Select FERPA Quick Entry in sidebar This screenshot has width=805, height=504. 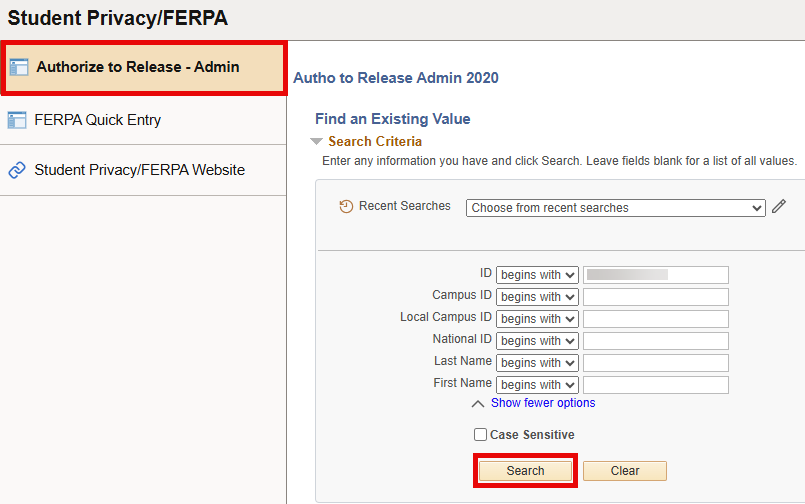tap(98, 120)
